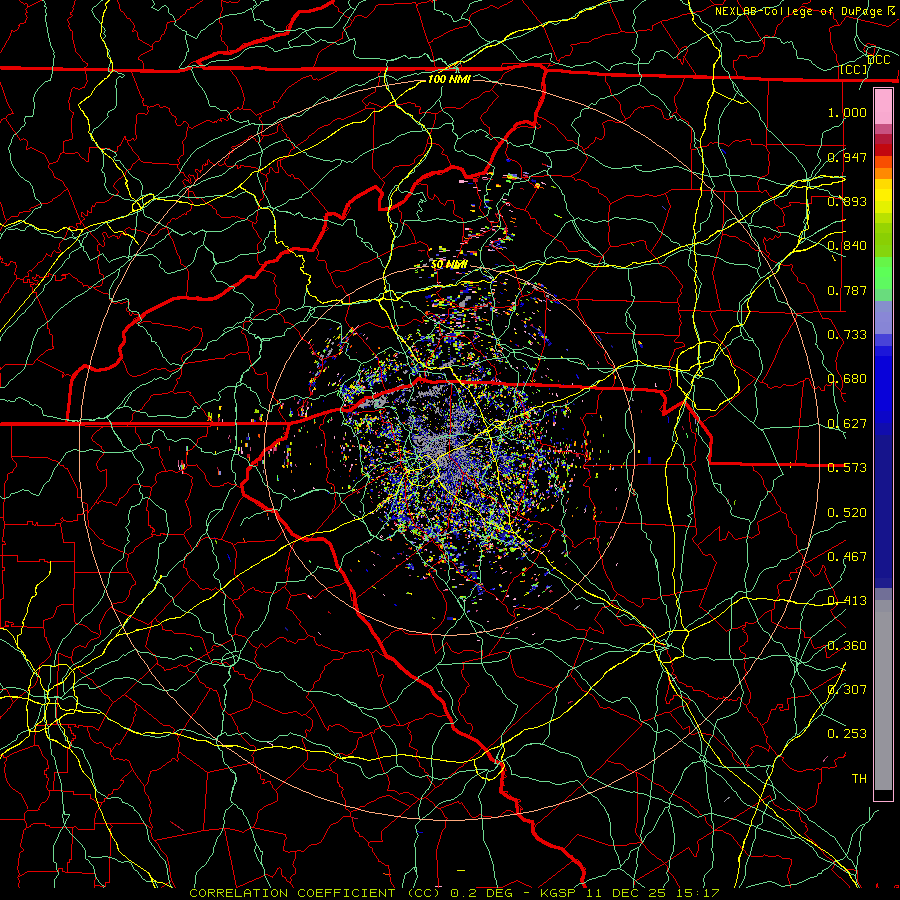The height and width of the screenshot is (900, 900).
Task: Click the 0.573 legend value
Action: pos(847,468)
